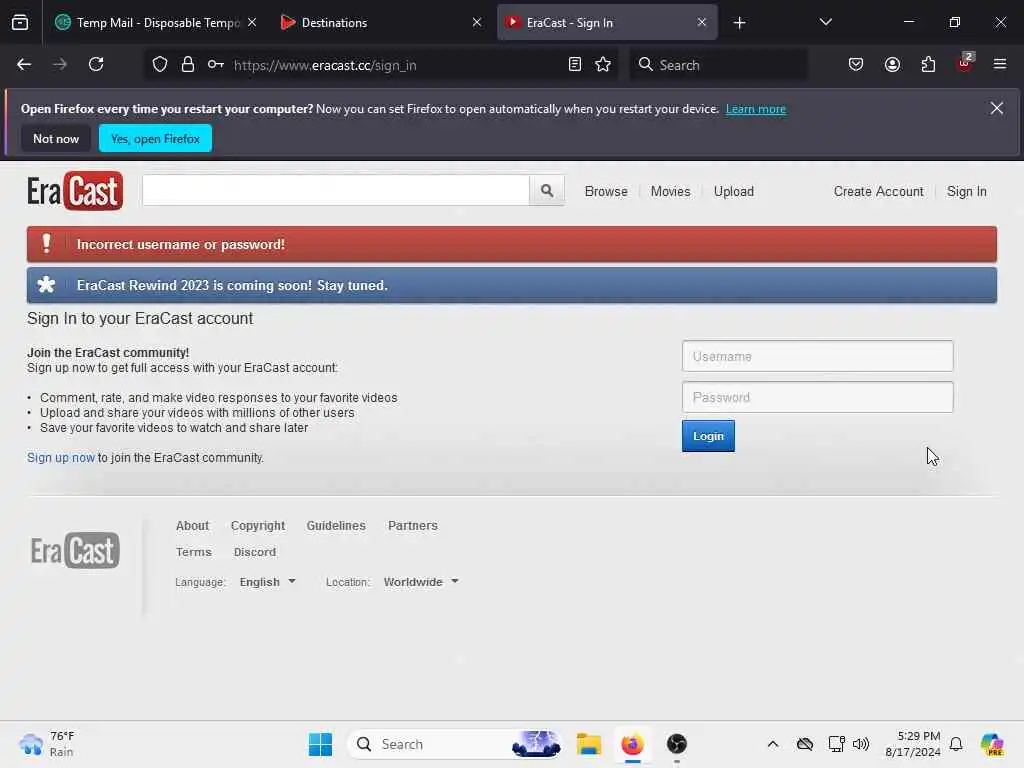This screenshot has width=1024, height=768.
Task: Open the volume speaker tray icon
Action: 861,744
